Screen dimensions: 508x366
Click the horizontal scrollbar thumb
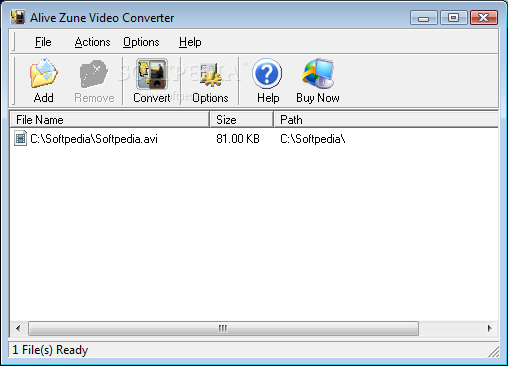pyautogui.click(x=223, y=328)
